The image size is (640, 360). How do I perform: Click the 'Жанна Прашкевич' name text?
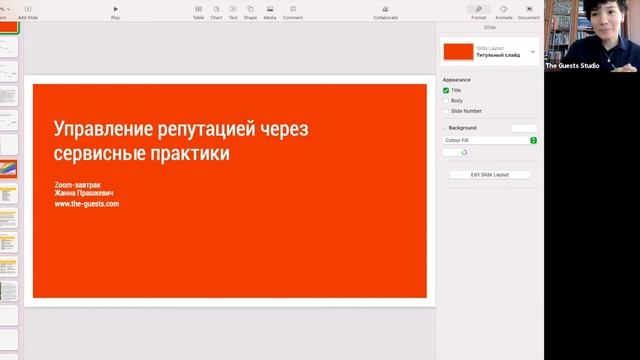84,193
